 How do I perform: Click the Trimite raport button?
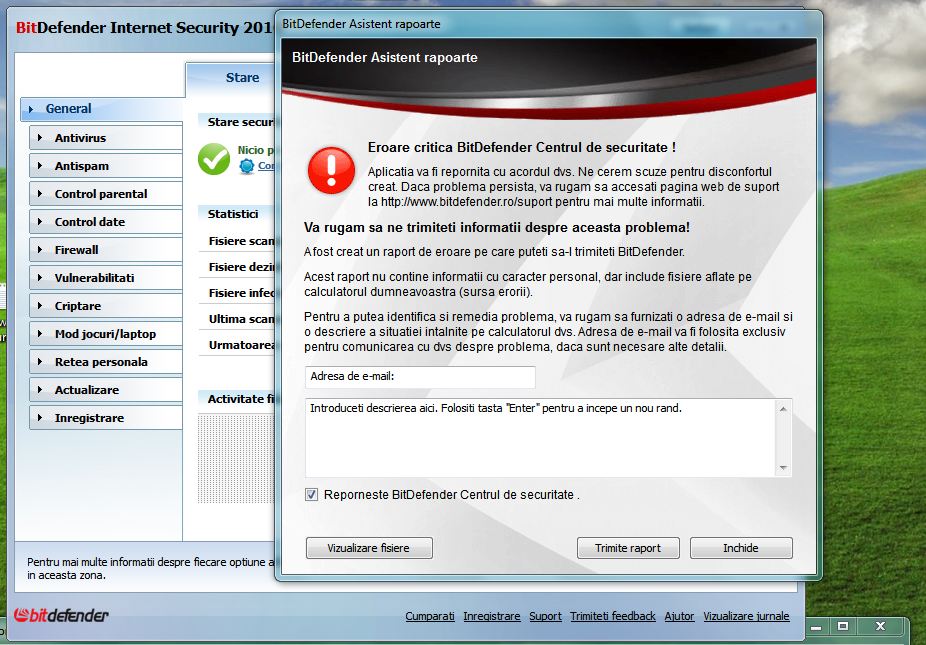(x=628, y=548)
